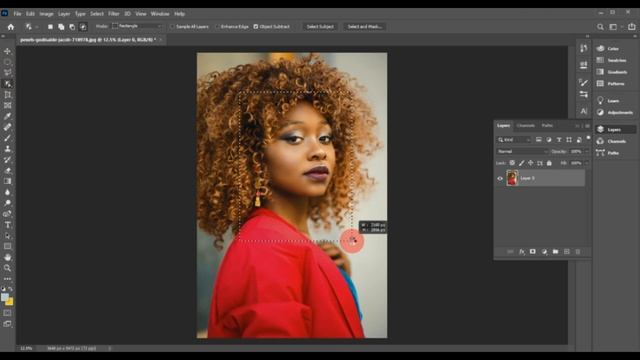
Task: Select the Hand tool
Action: point(7,257)
